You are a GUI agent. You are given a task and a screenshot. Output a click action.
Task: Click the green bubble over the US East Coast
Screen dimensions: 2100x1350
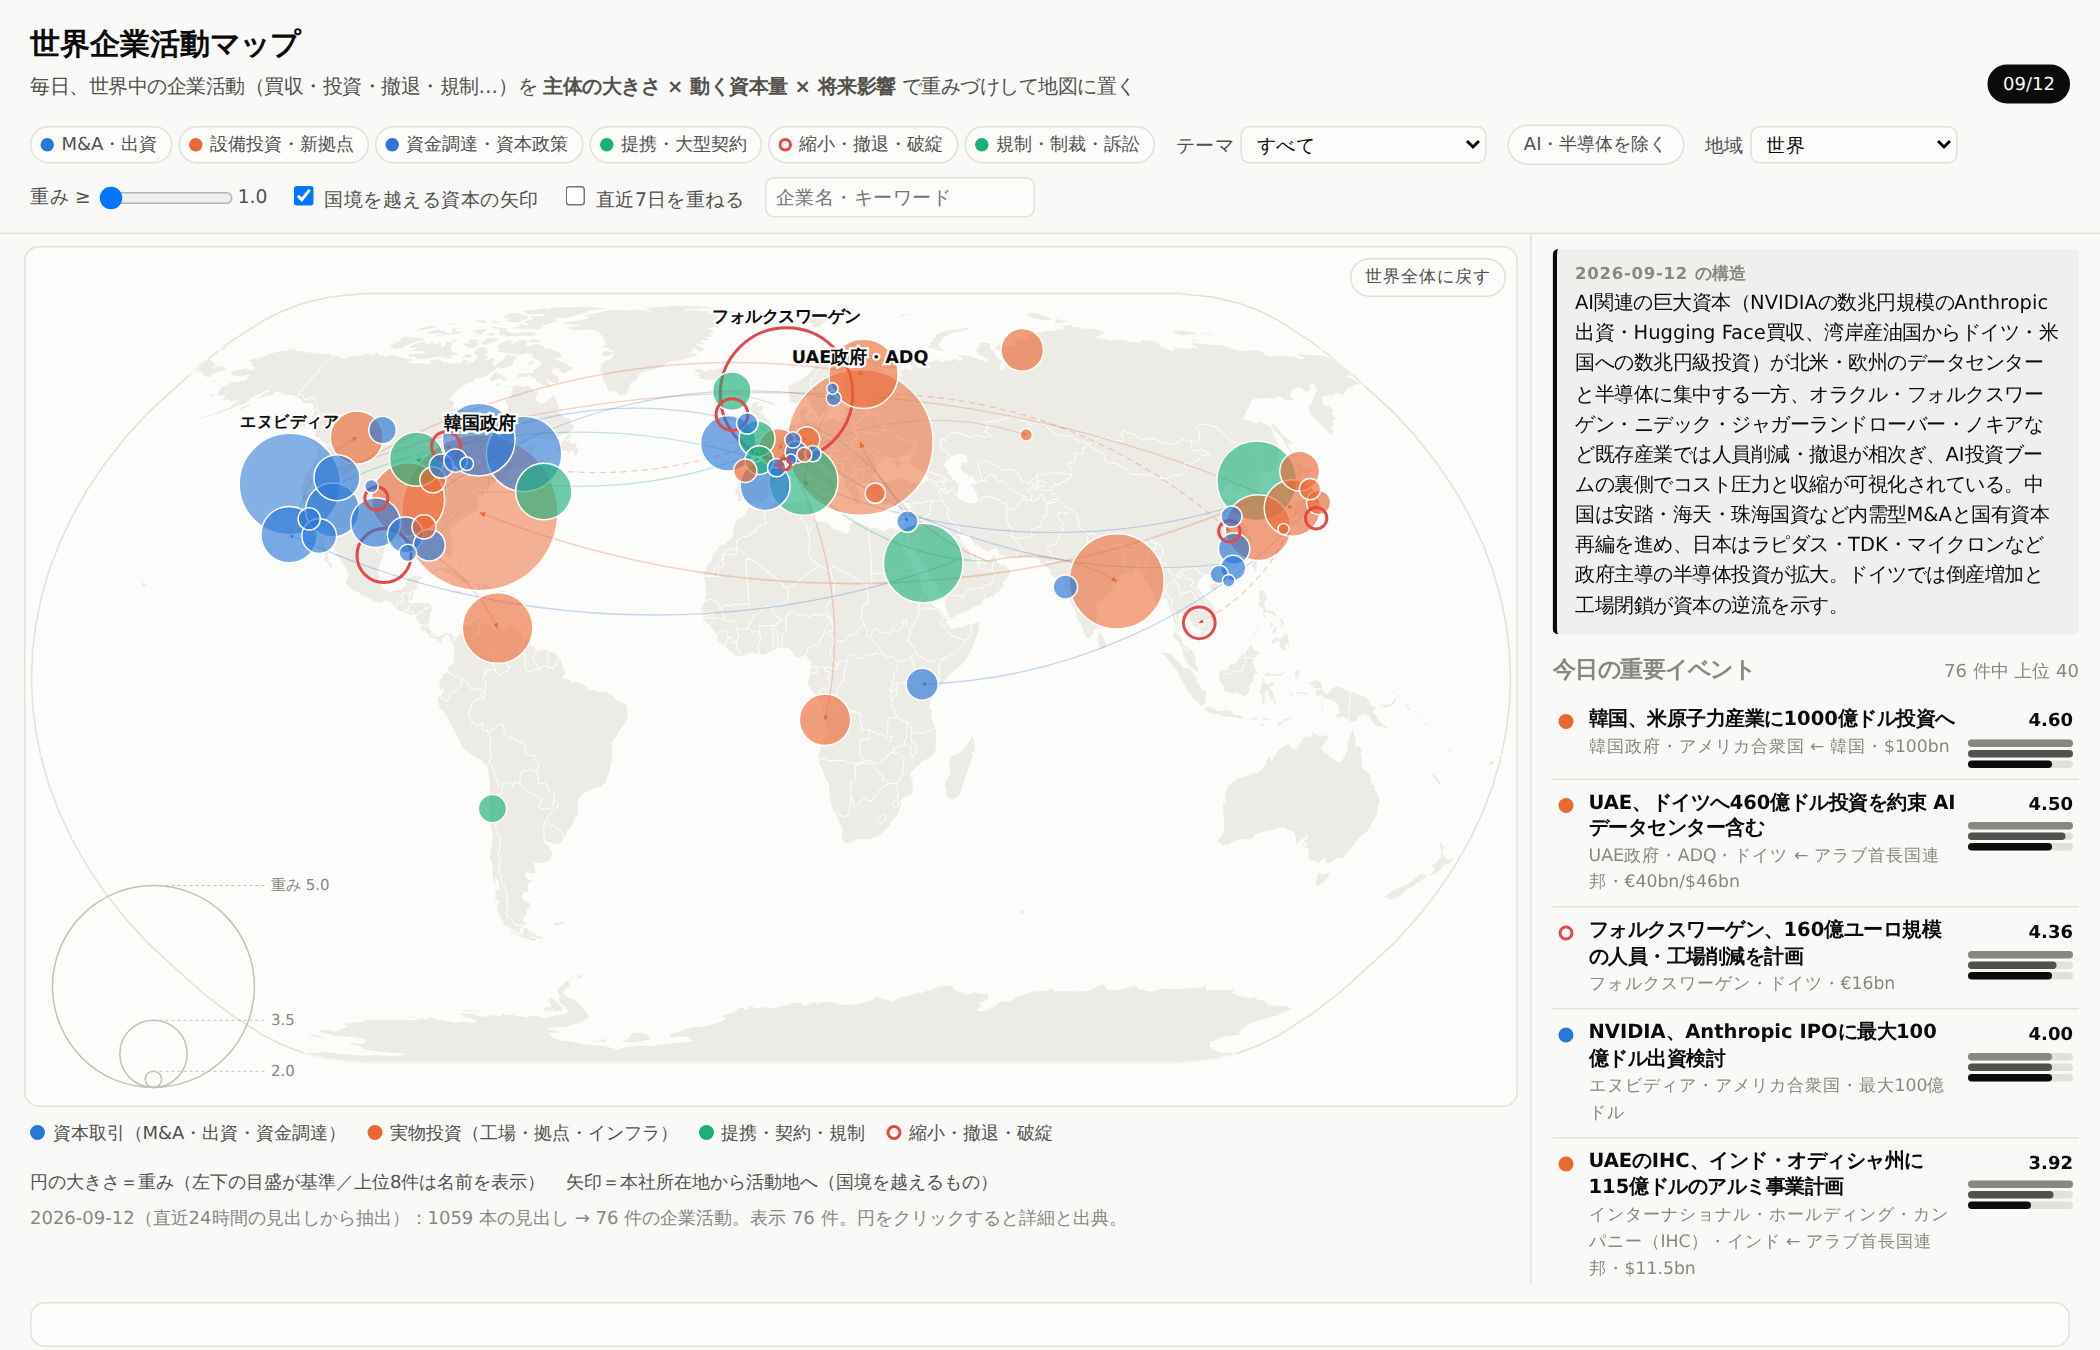pos(544,491)
